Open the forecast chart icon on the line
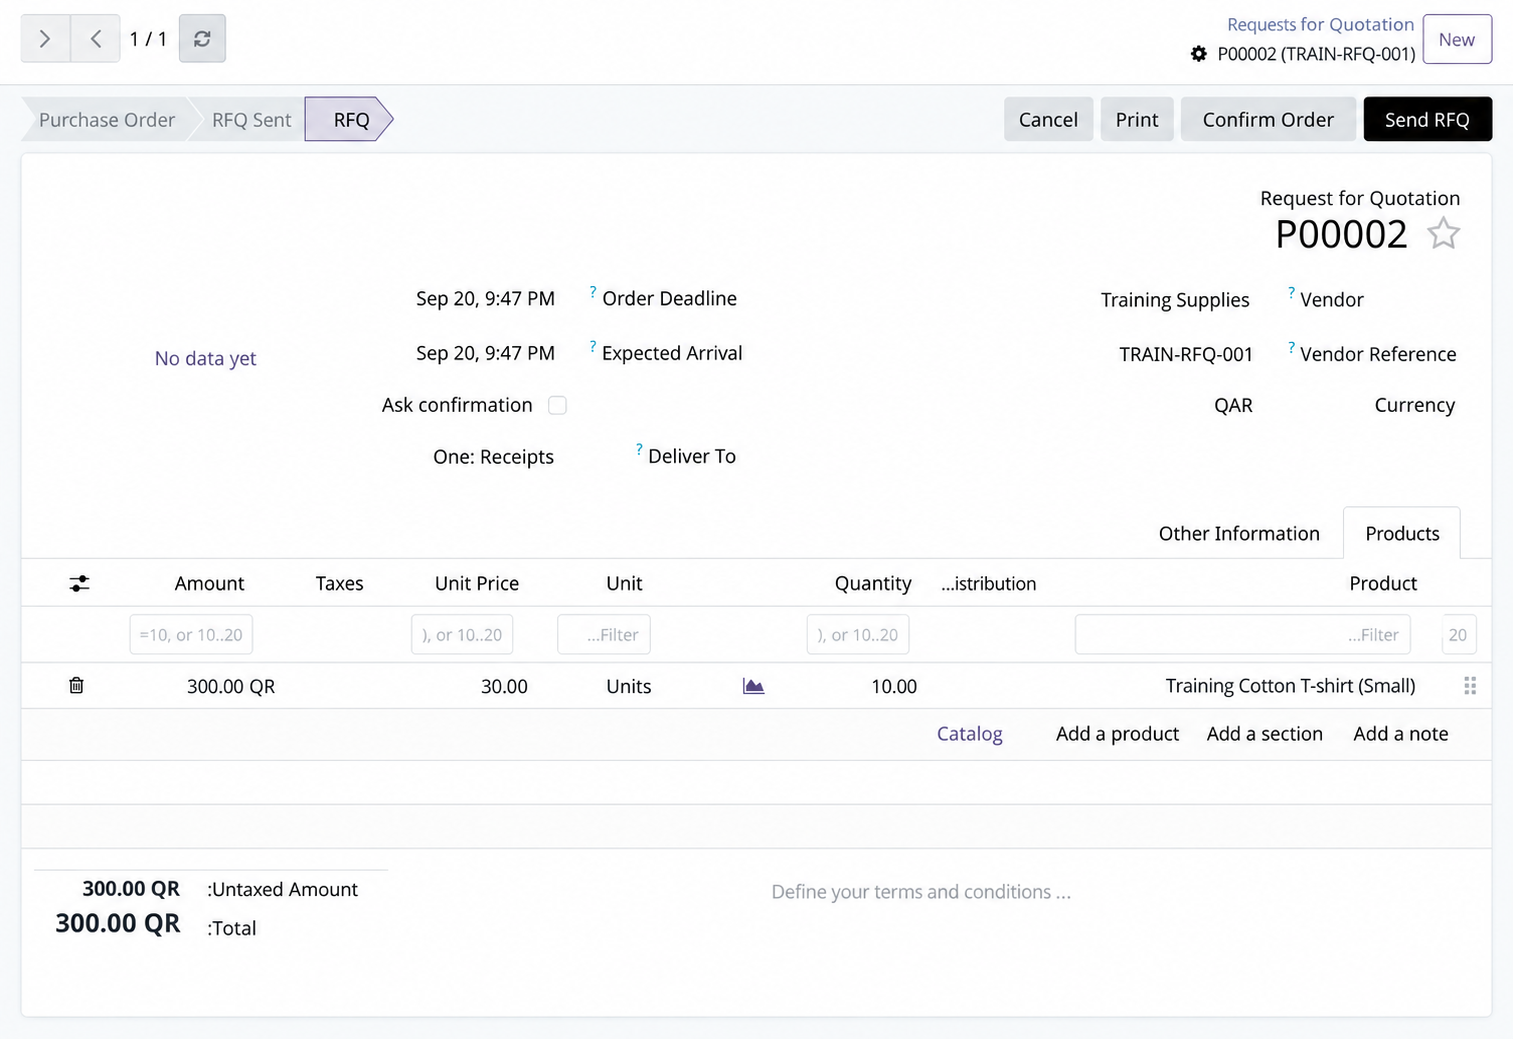Viewport: 1513px width, 1039px height. point(753,686)
